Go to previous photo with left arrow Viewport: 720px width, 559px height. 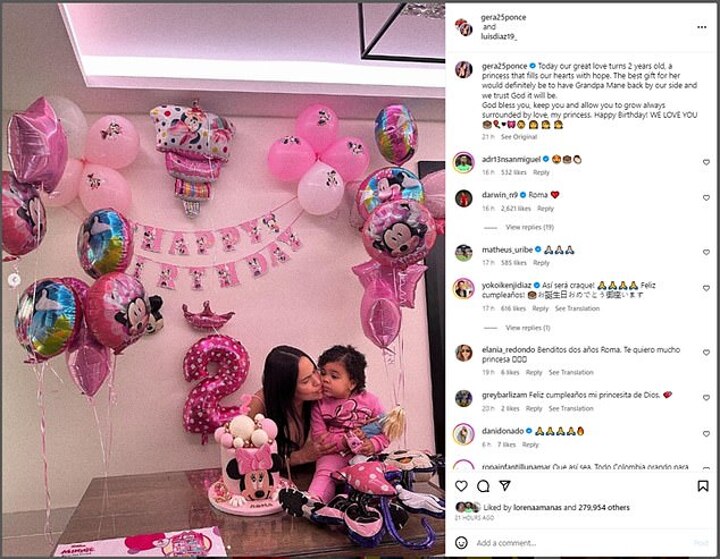pyautogui.click(x=14, y=279)
